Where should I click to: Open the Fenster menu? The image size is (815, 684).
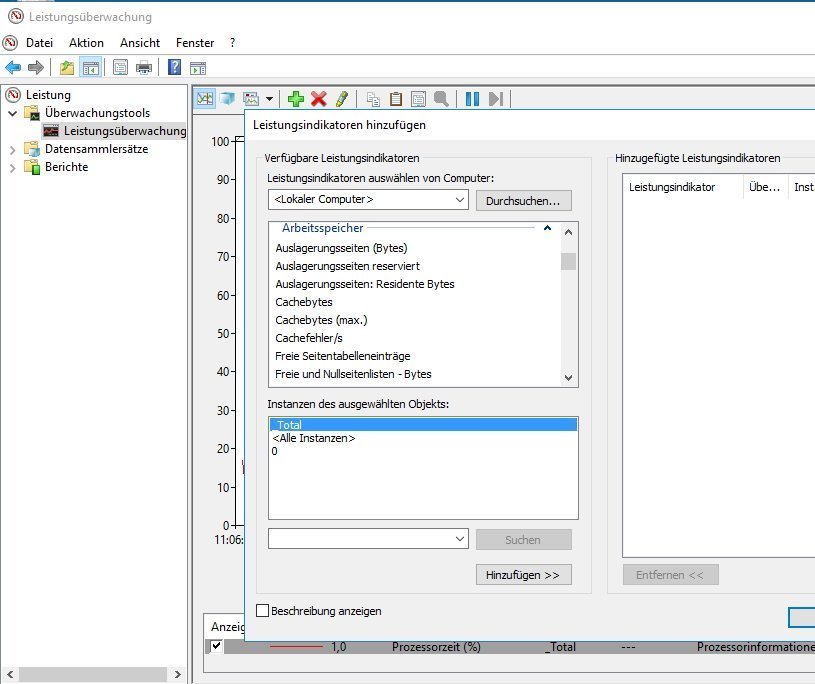(x=195, y=43)
